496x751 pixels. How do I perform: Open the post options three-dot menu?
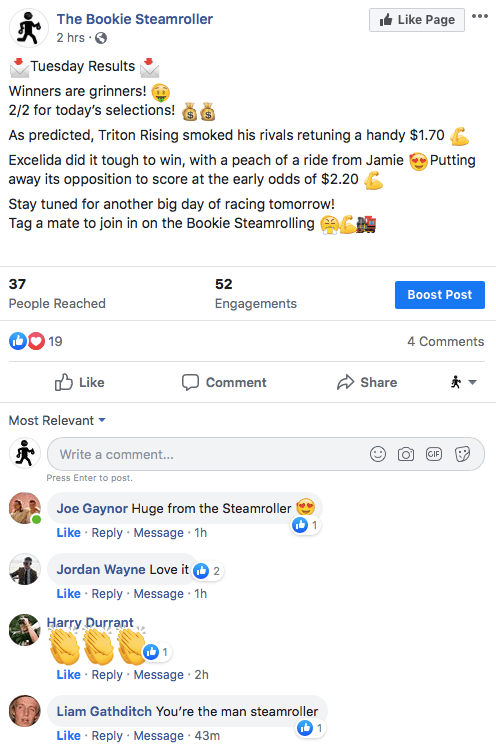(x=480, y=16)
